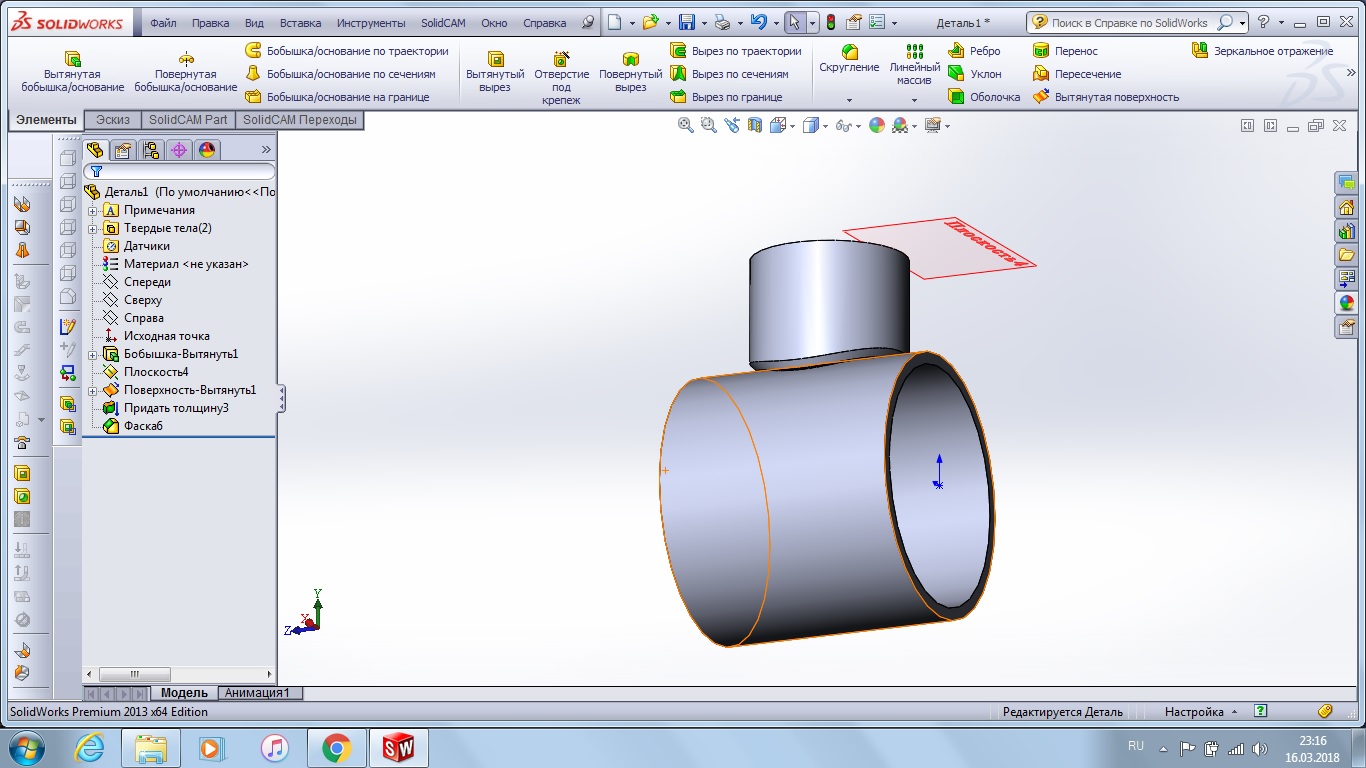Select Придать толщину3 in the tree
The width and height of the screenshot is (1366, 768).
click(x=166, y=408)
